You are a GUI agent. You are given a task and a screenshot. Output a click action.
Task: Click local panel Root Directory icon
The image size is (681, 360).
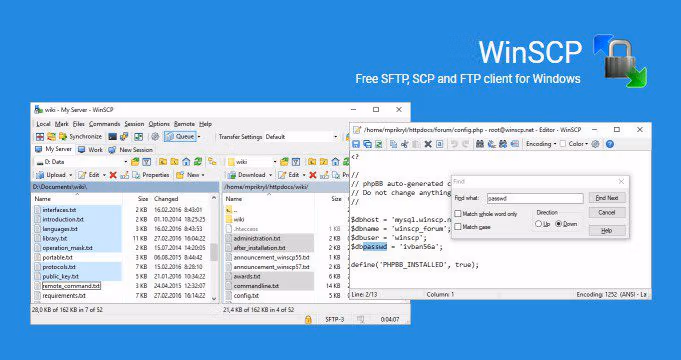pos(174,162)
